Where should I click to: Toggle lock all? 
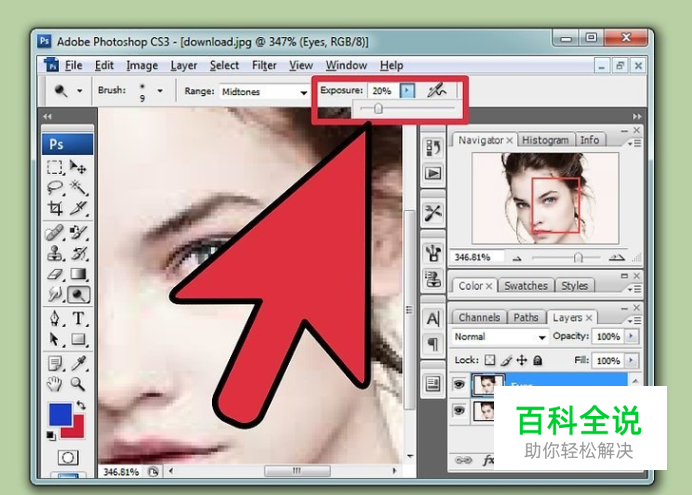click(538, 360)
